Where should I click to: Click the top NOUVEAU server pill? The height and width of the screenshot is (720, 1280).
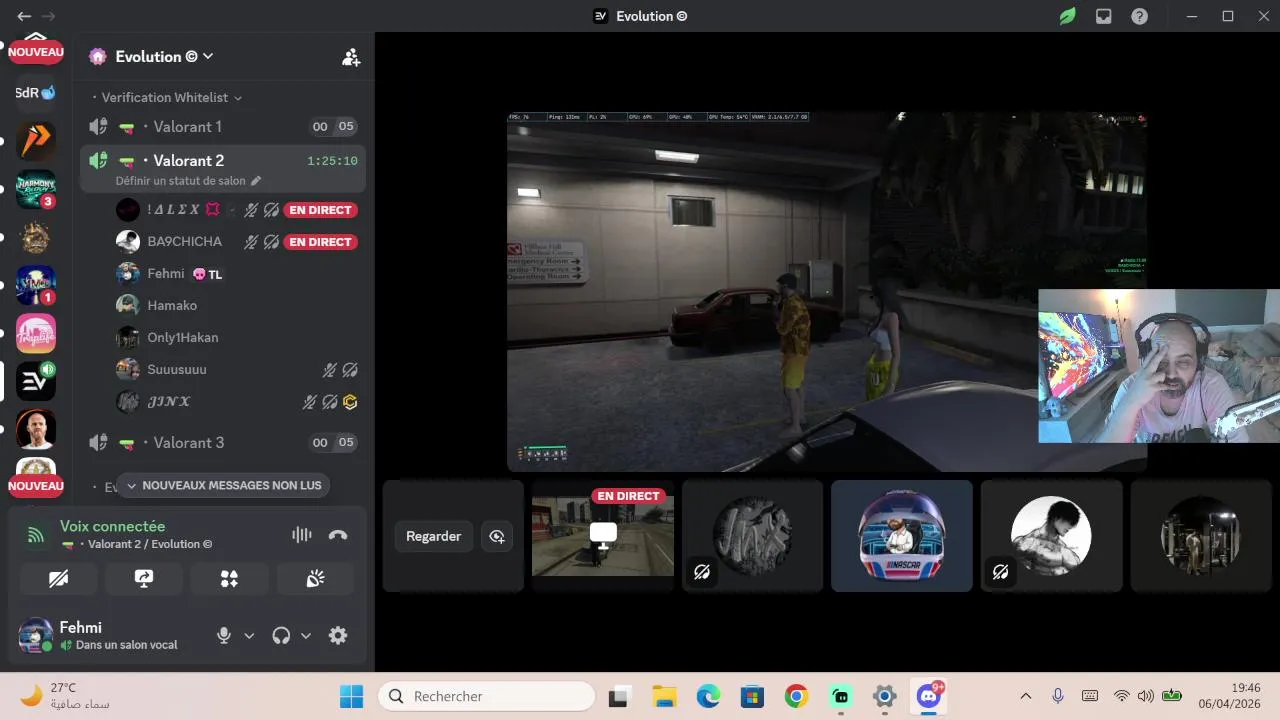click(x=36, y=52)
